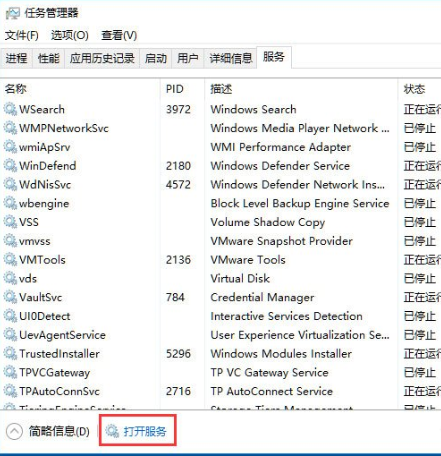Screen dimensions: 441x456
Task: Sort by the 名称 column header
Action: click(15, 89)
